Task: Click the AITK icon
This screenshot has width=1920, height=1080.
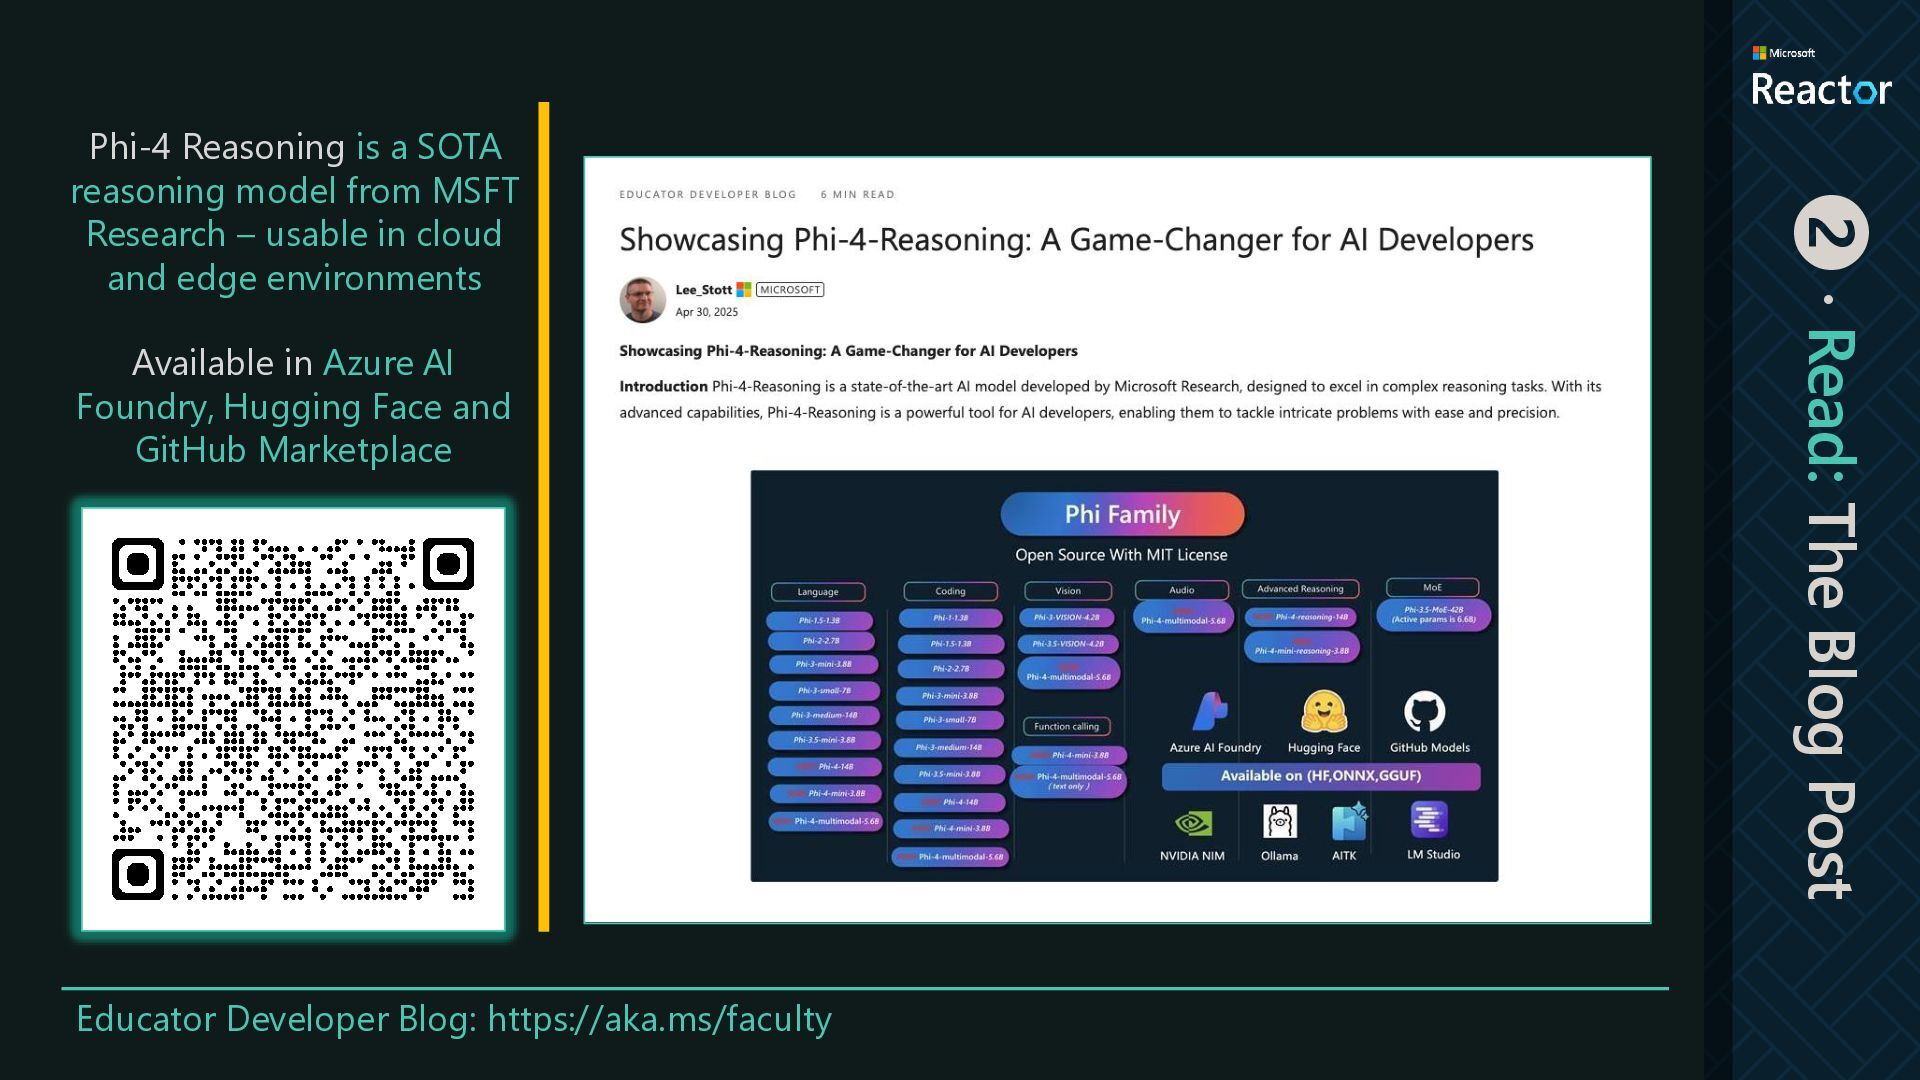Action: coord(1349,821)
